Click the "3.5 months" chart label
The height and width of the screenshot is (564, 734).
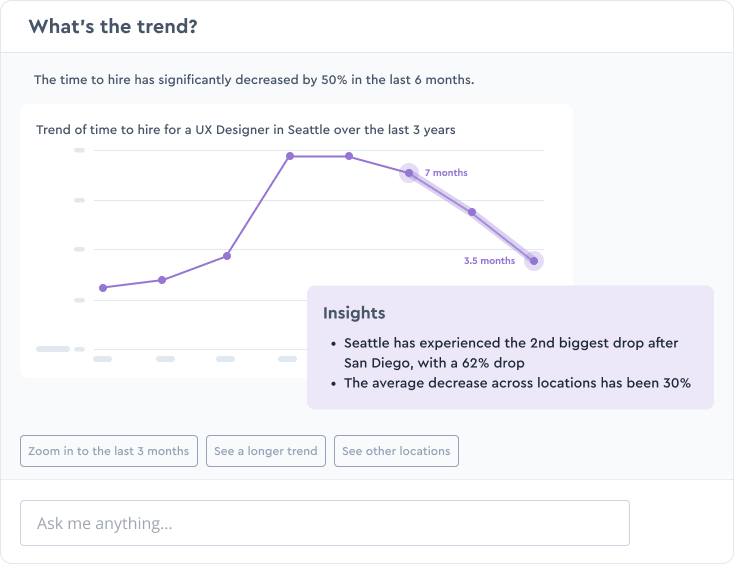pos(489,261)
